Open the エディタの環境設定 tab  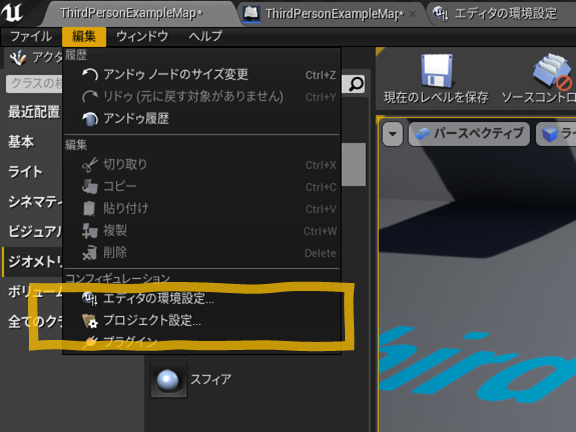(502, 14)
